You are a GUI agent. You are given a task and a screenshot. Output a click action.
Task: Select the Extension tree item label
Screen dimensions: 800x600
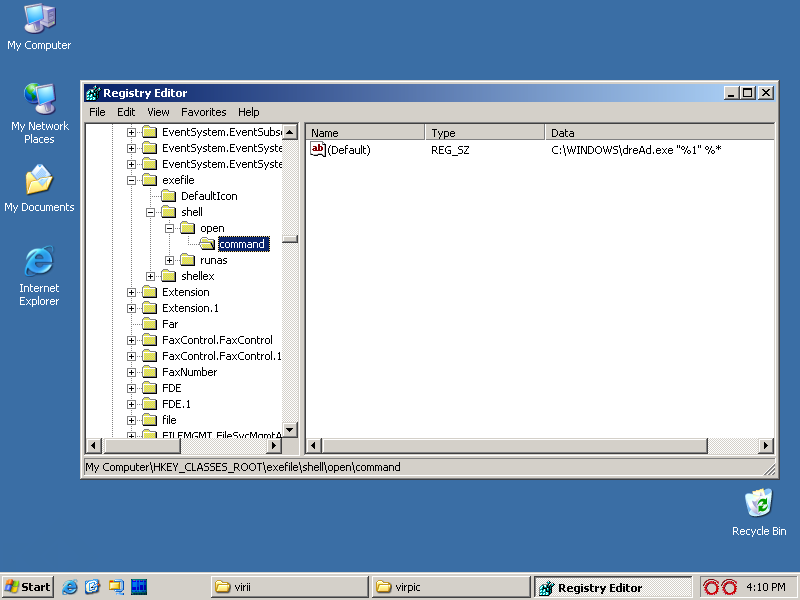pyautogui.click(x=186, y=292)
